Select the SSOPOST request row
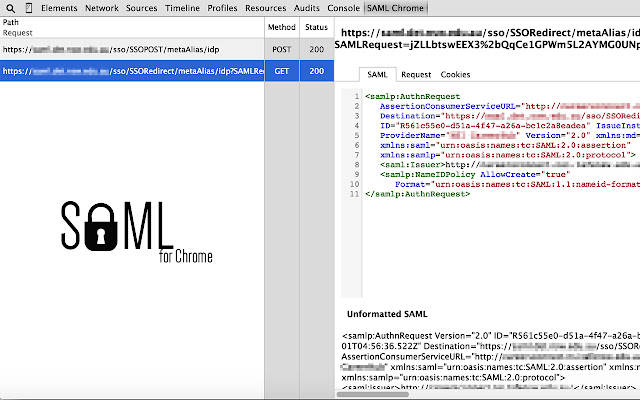 (x=131, y=49)
